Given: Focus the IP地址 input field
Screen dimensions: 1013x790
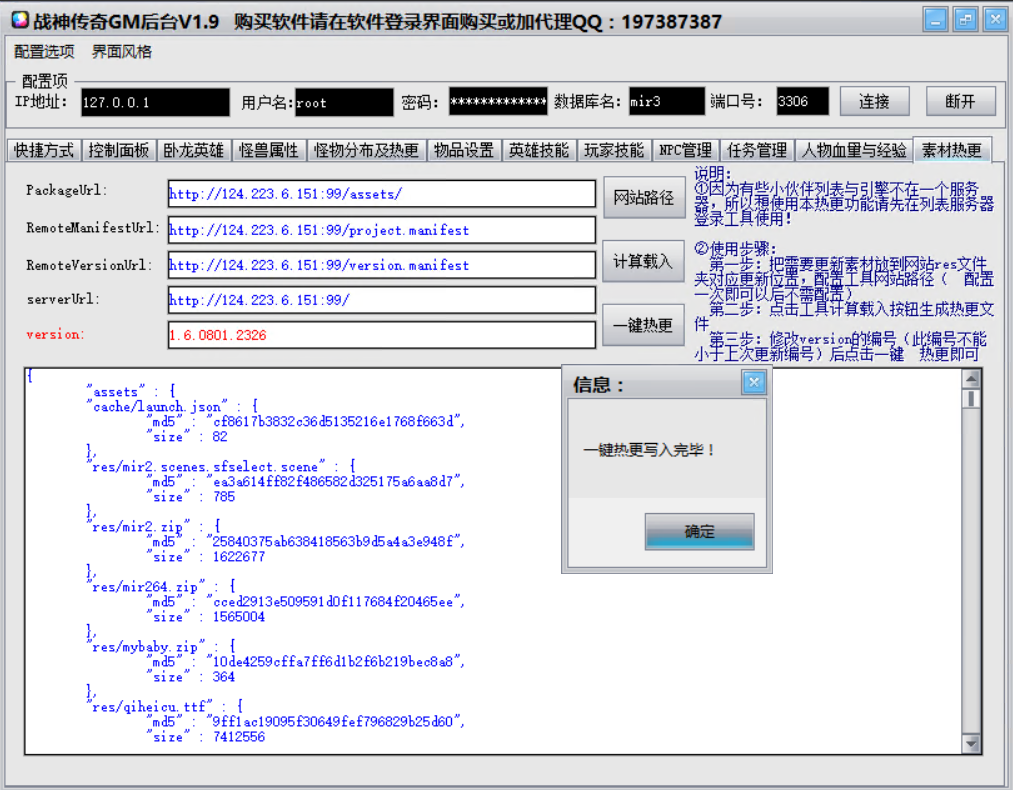Looking at the screenshot, I should tap(155, 102).
